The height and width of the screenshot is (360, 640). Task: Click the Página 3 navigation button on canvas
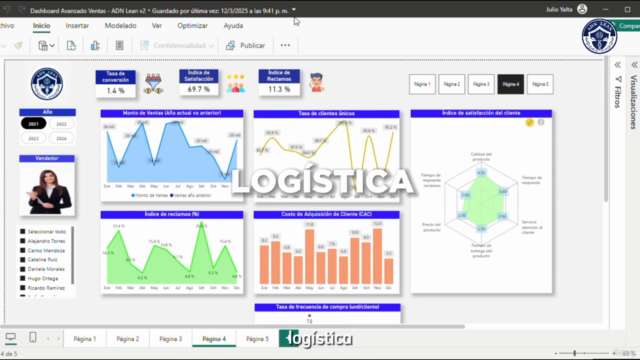click(481, 84)
